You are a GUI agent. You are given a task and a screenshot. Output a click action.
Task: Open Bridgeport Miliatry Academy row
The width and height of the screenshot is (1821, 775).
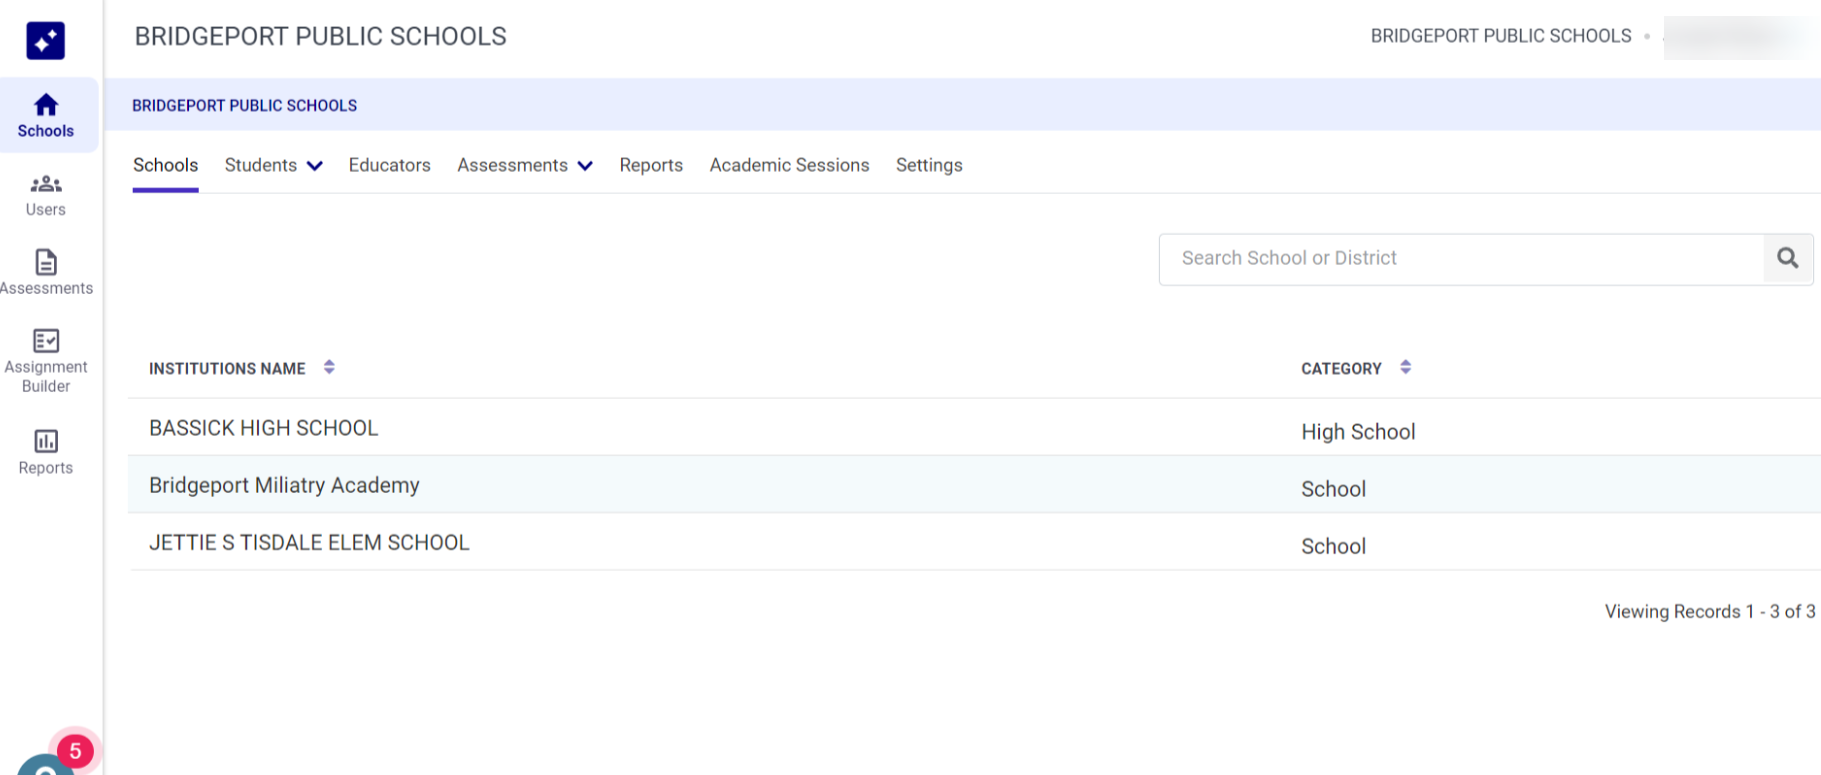(284, 486)
